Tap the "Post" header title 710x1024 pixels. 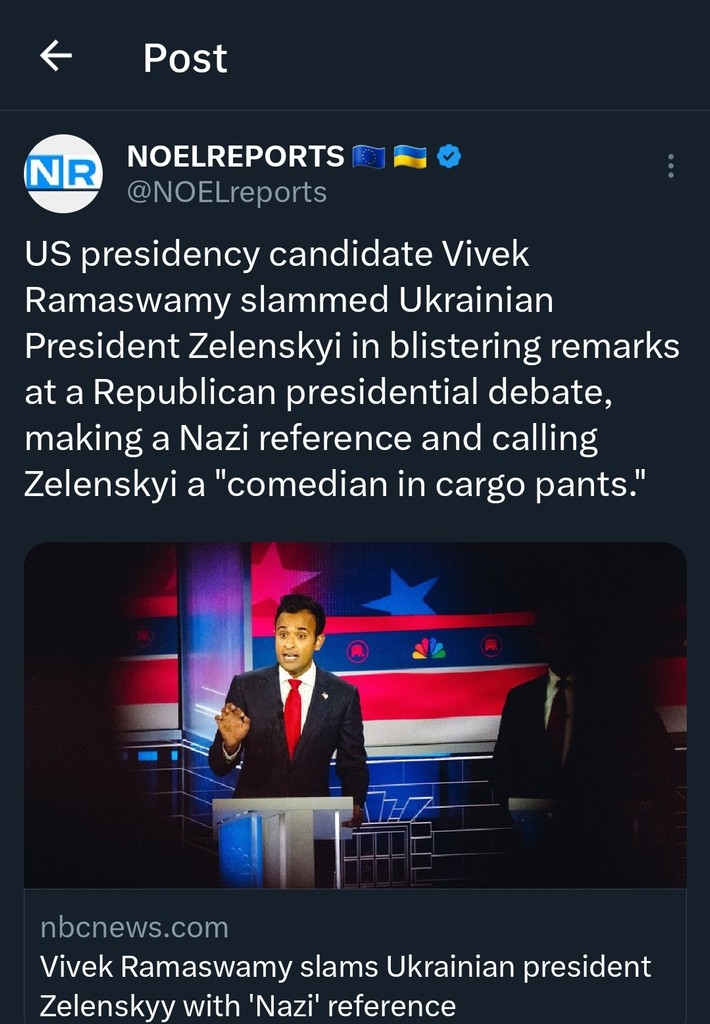[x=185, y=58]
